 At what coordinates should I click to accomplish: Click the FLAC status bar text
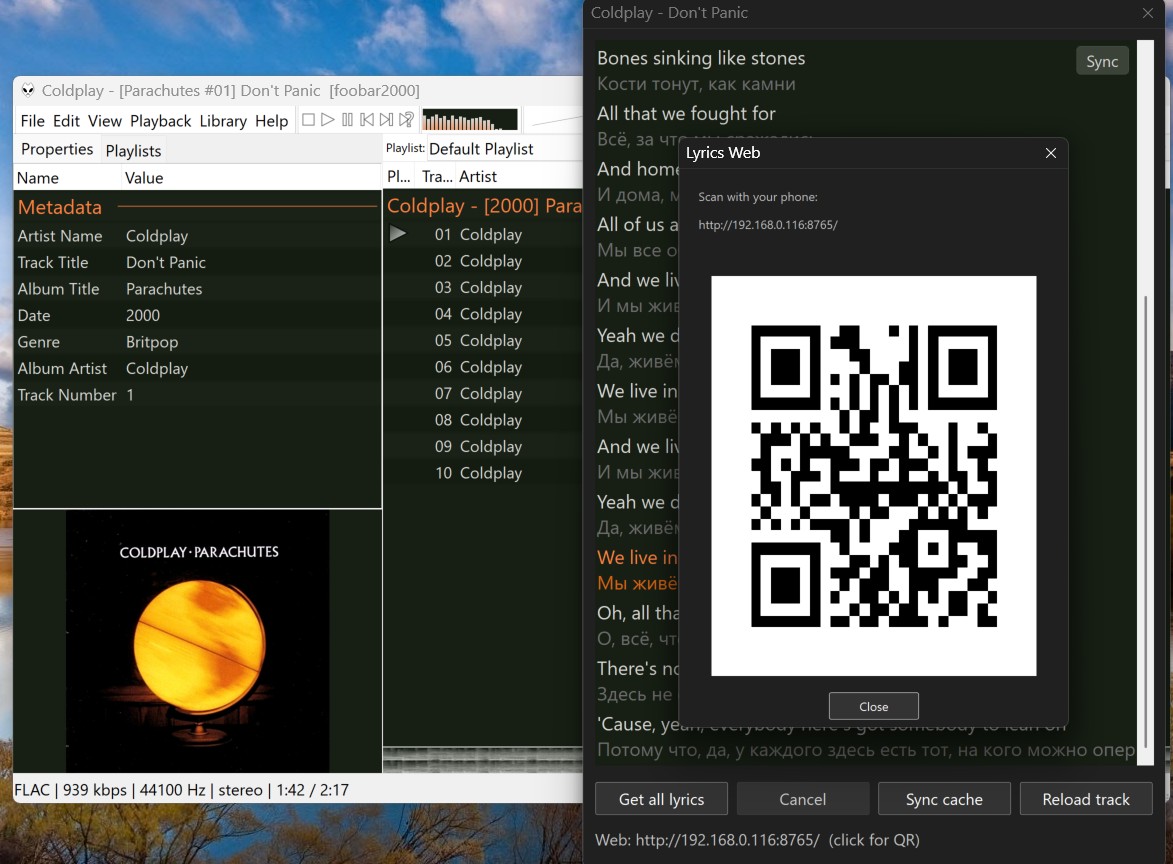(x=181, y=790)
